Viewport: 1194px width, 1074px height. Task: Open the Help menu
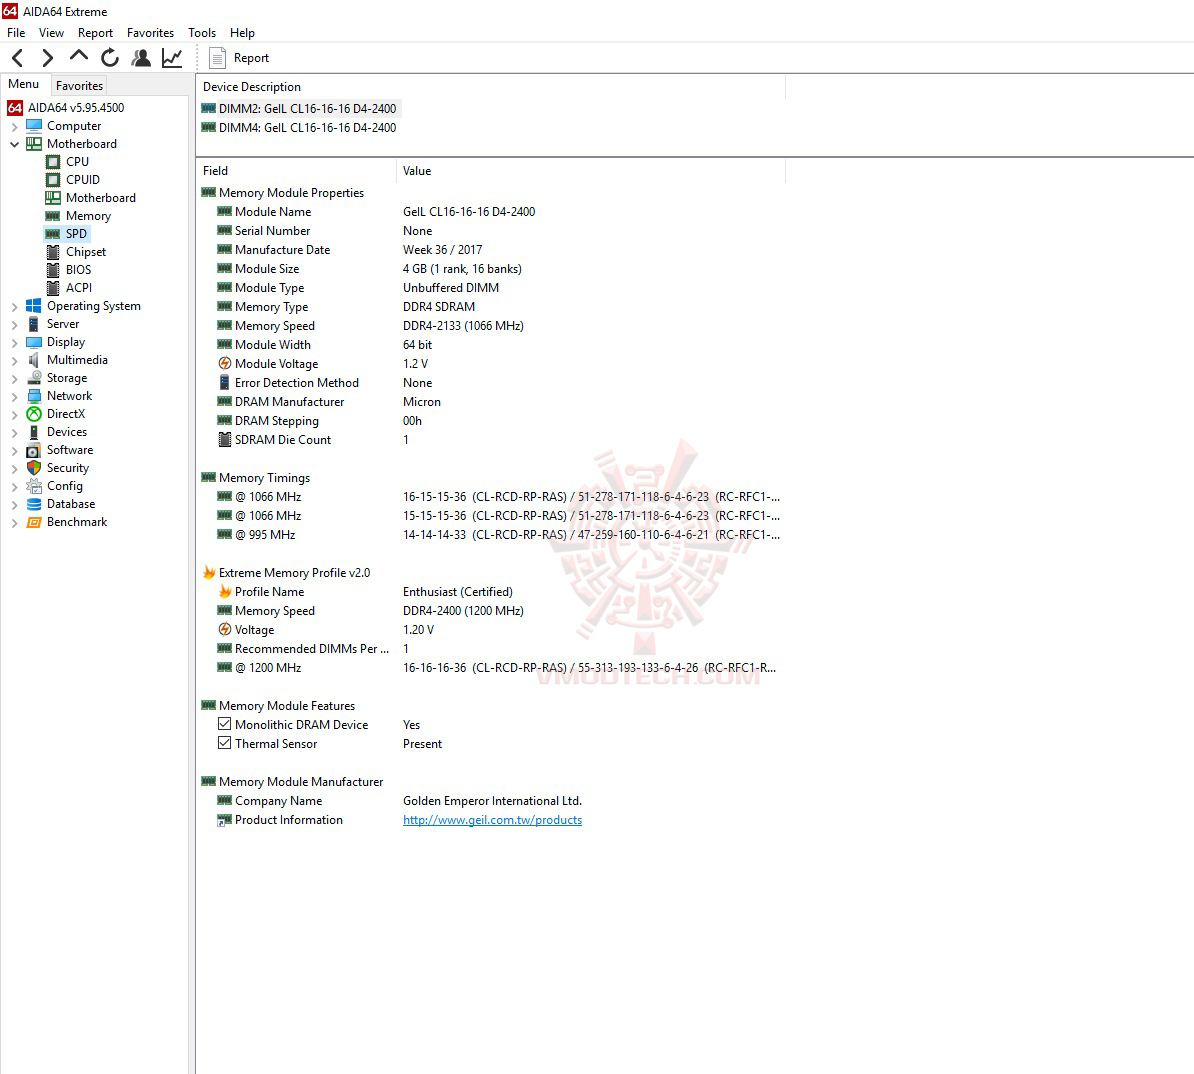point(242,33)
